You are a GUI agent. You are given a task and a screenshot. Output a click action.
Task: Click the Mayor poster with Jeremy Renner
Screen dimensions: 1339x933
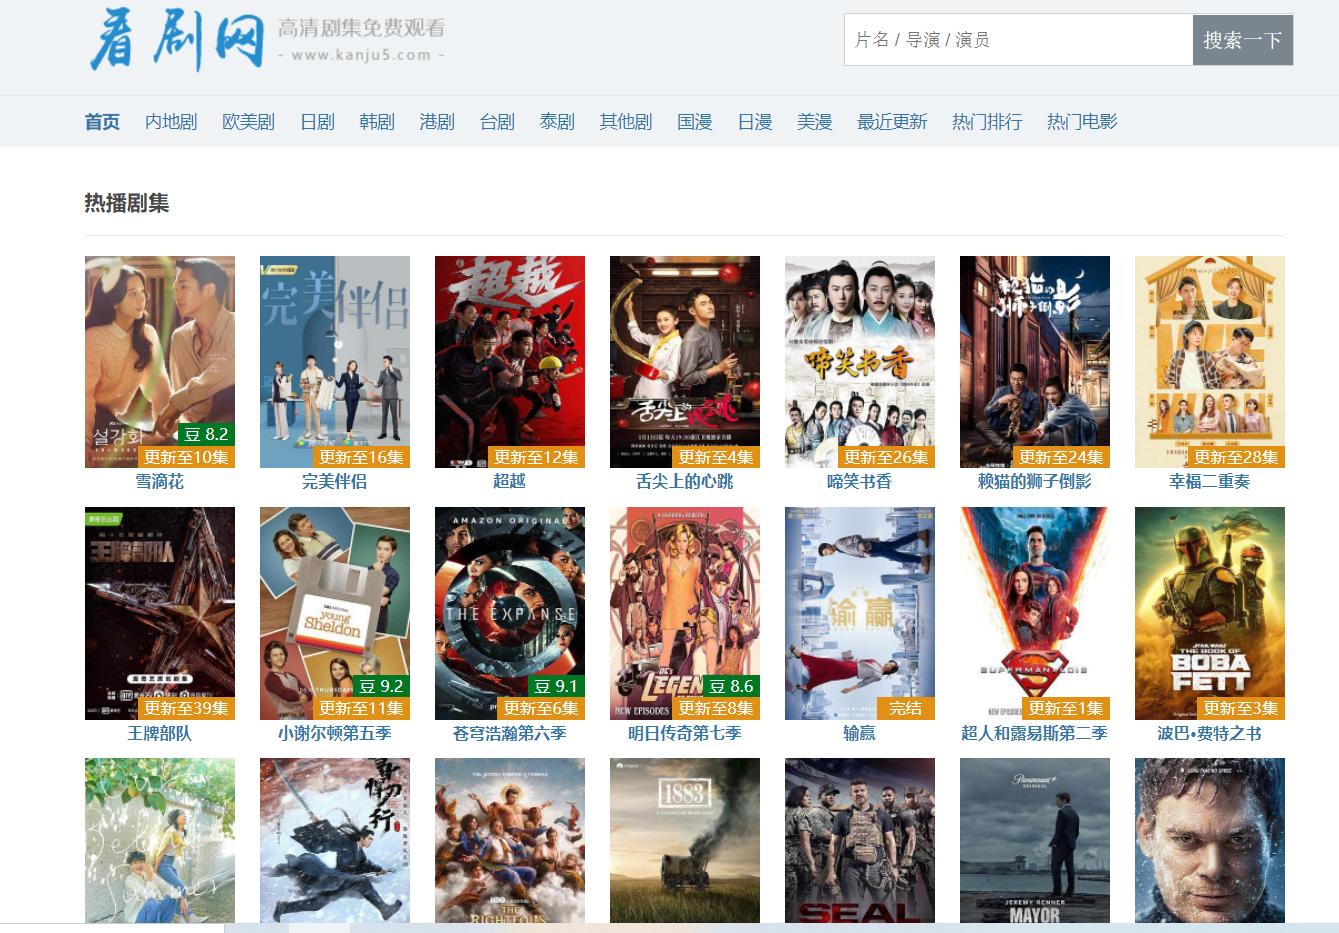point(1035,840)
